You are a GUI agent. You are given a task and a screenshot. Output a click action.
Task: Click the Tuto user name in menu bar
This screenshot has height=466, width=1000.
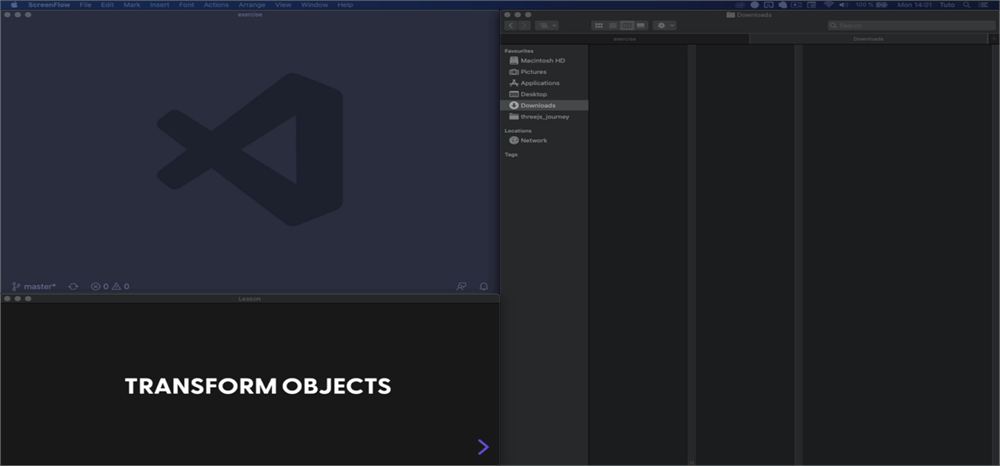tap(948, 4)
